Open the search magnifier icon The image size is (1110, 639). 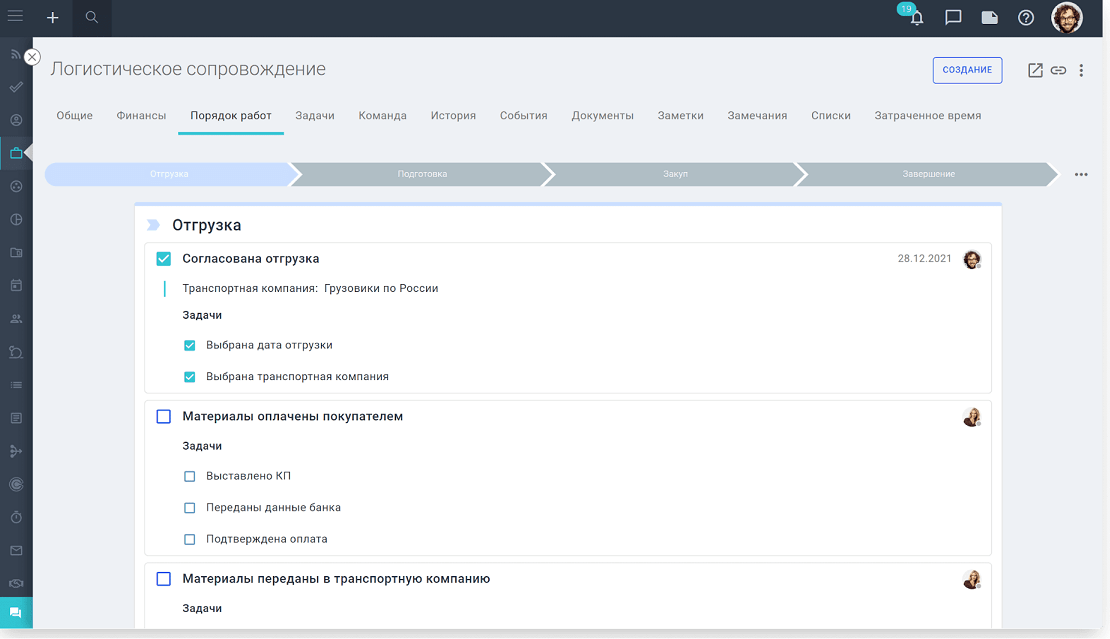[92, 18]
